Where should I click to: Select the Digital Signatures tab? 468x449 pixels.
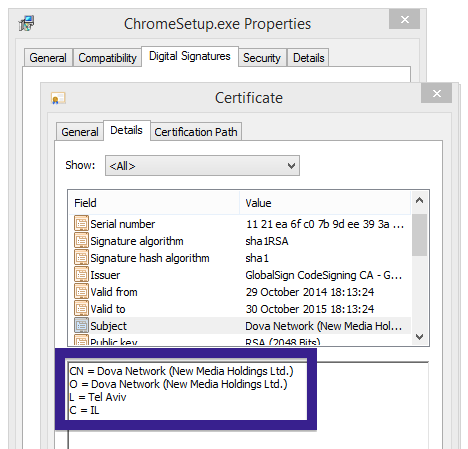[190, 56]
